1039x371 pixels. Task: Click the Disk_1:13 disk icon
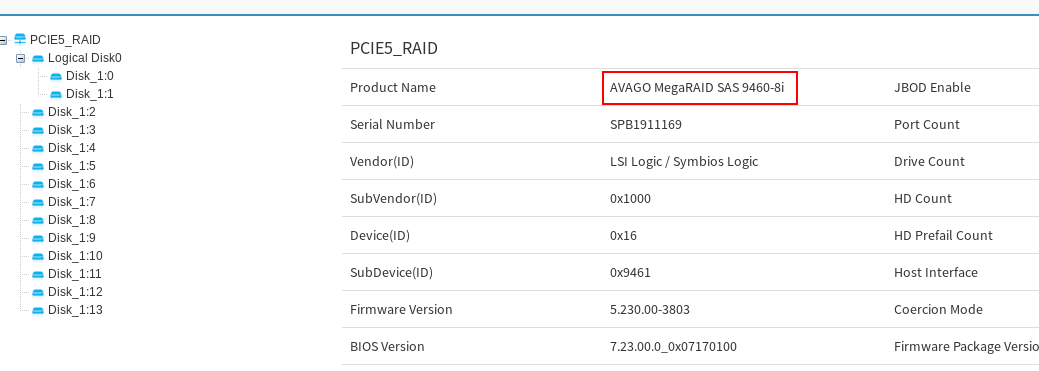(38, 310)
